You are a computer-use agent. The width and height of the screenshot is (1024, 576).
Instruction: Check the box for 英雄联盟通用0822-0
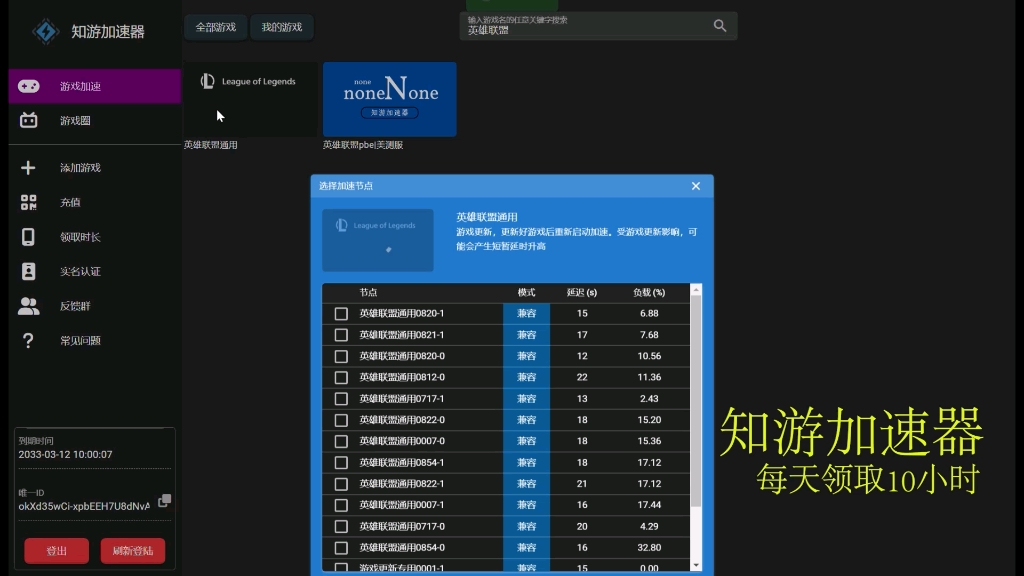pyautogui.click(x=341, y=420)
